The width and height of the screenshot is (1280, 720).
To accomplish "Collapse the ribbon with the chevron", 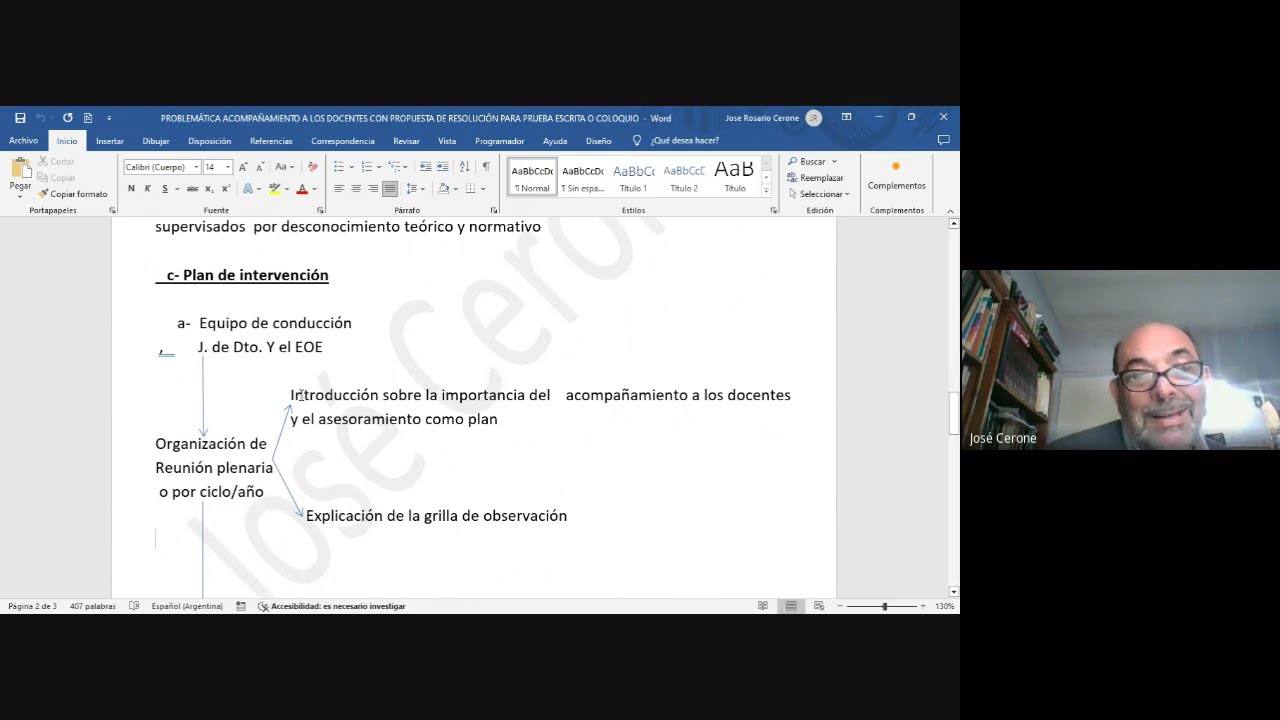I will [950, 211].
